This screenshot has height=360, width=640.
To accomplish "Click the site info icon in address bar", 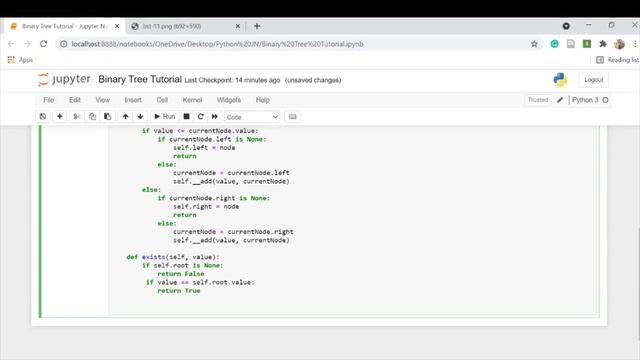I will point(64,44).
